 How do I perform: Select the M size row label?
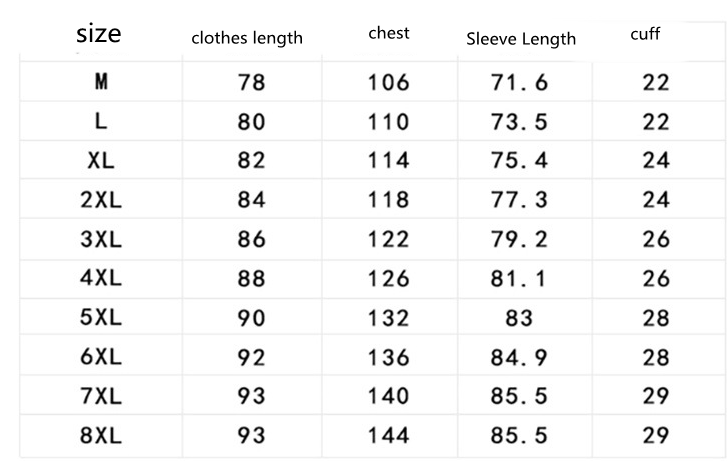[101, 83]
